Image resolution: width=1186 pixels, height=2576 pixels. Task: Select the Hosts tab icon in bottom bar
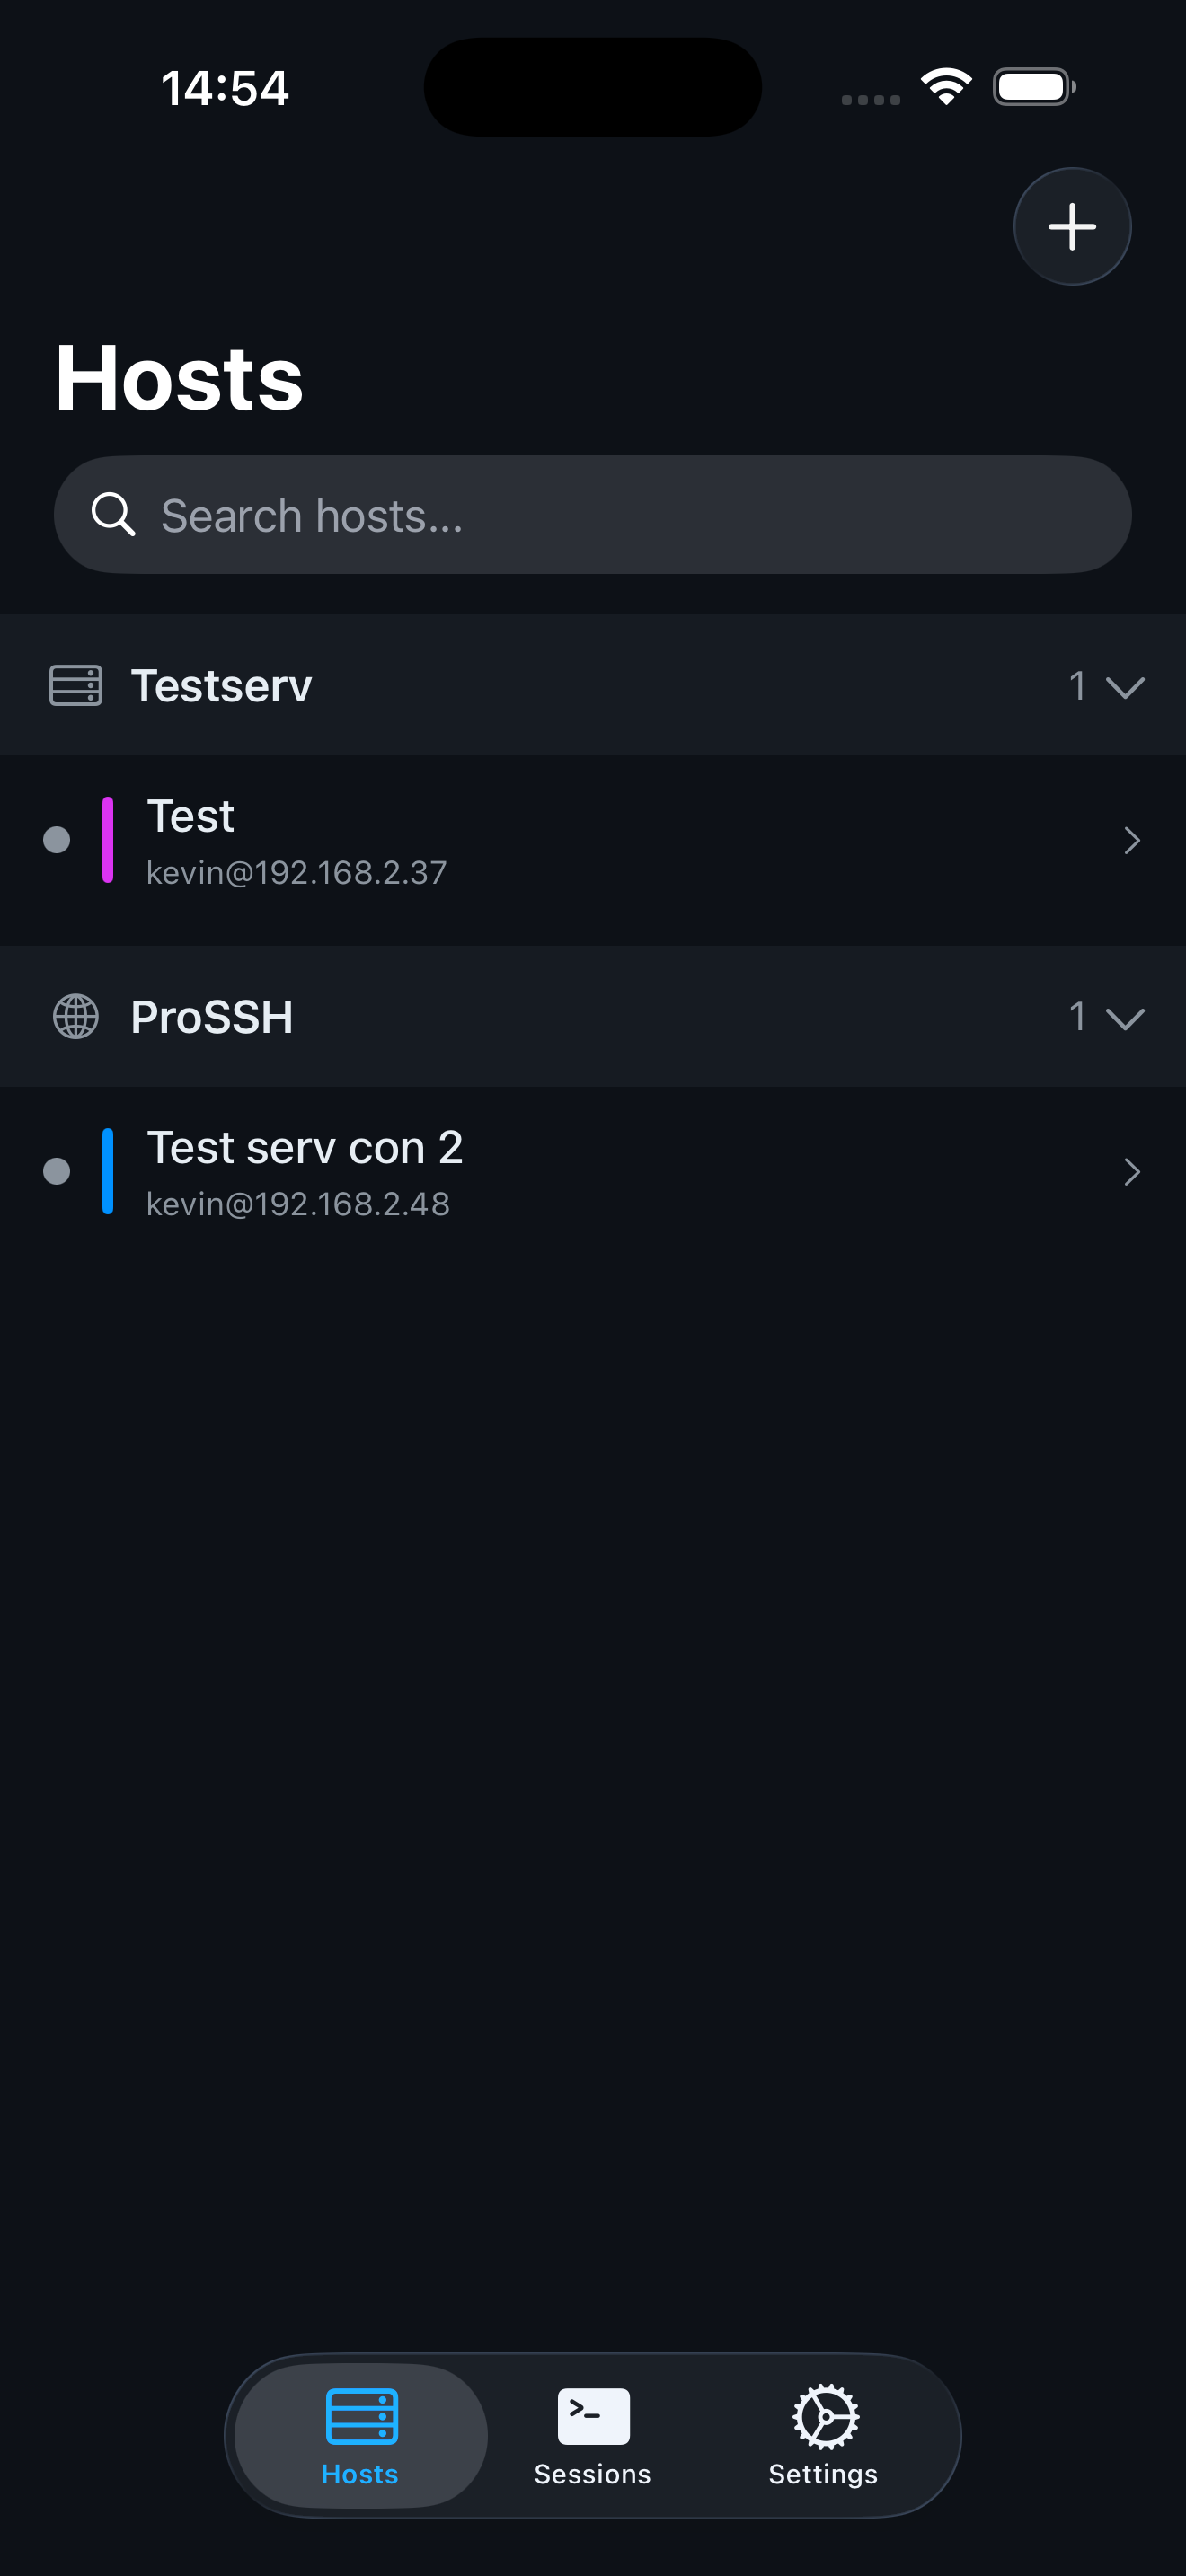pos(359,2413)
